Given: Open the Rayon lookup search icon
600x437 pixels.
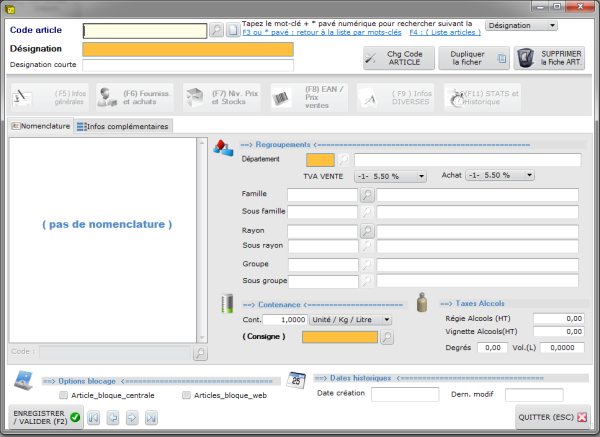Looking at the screenshot, I should coord(367,231).
